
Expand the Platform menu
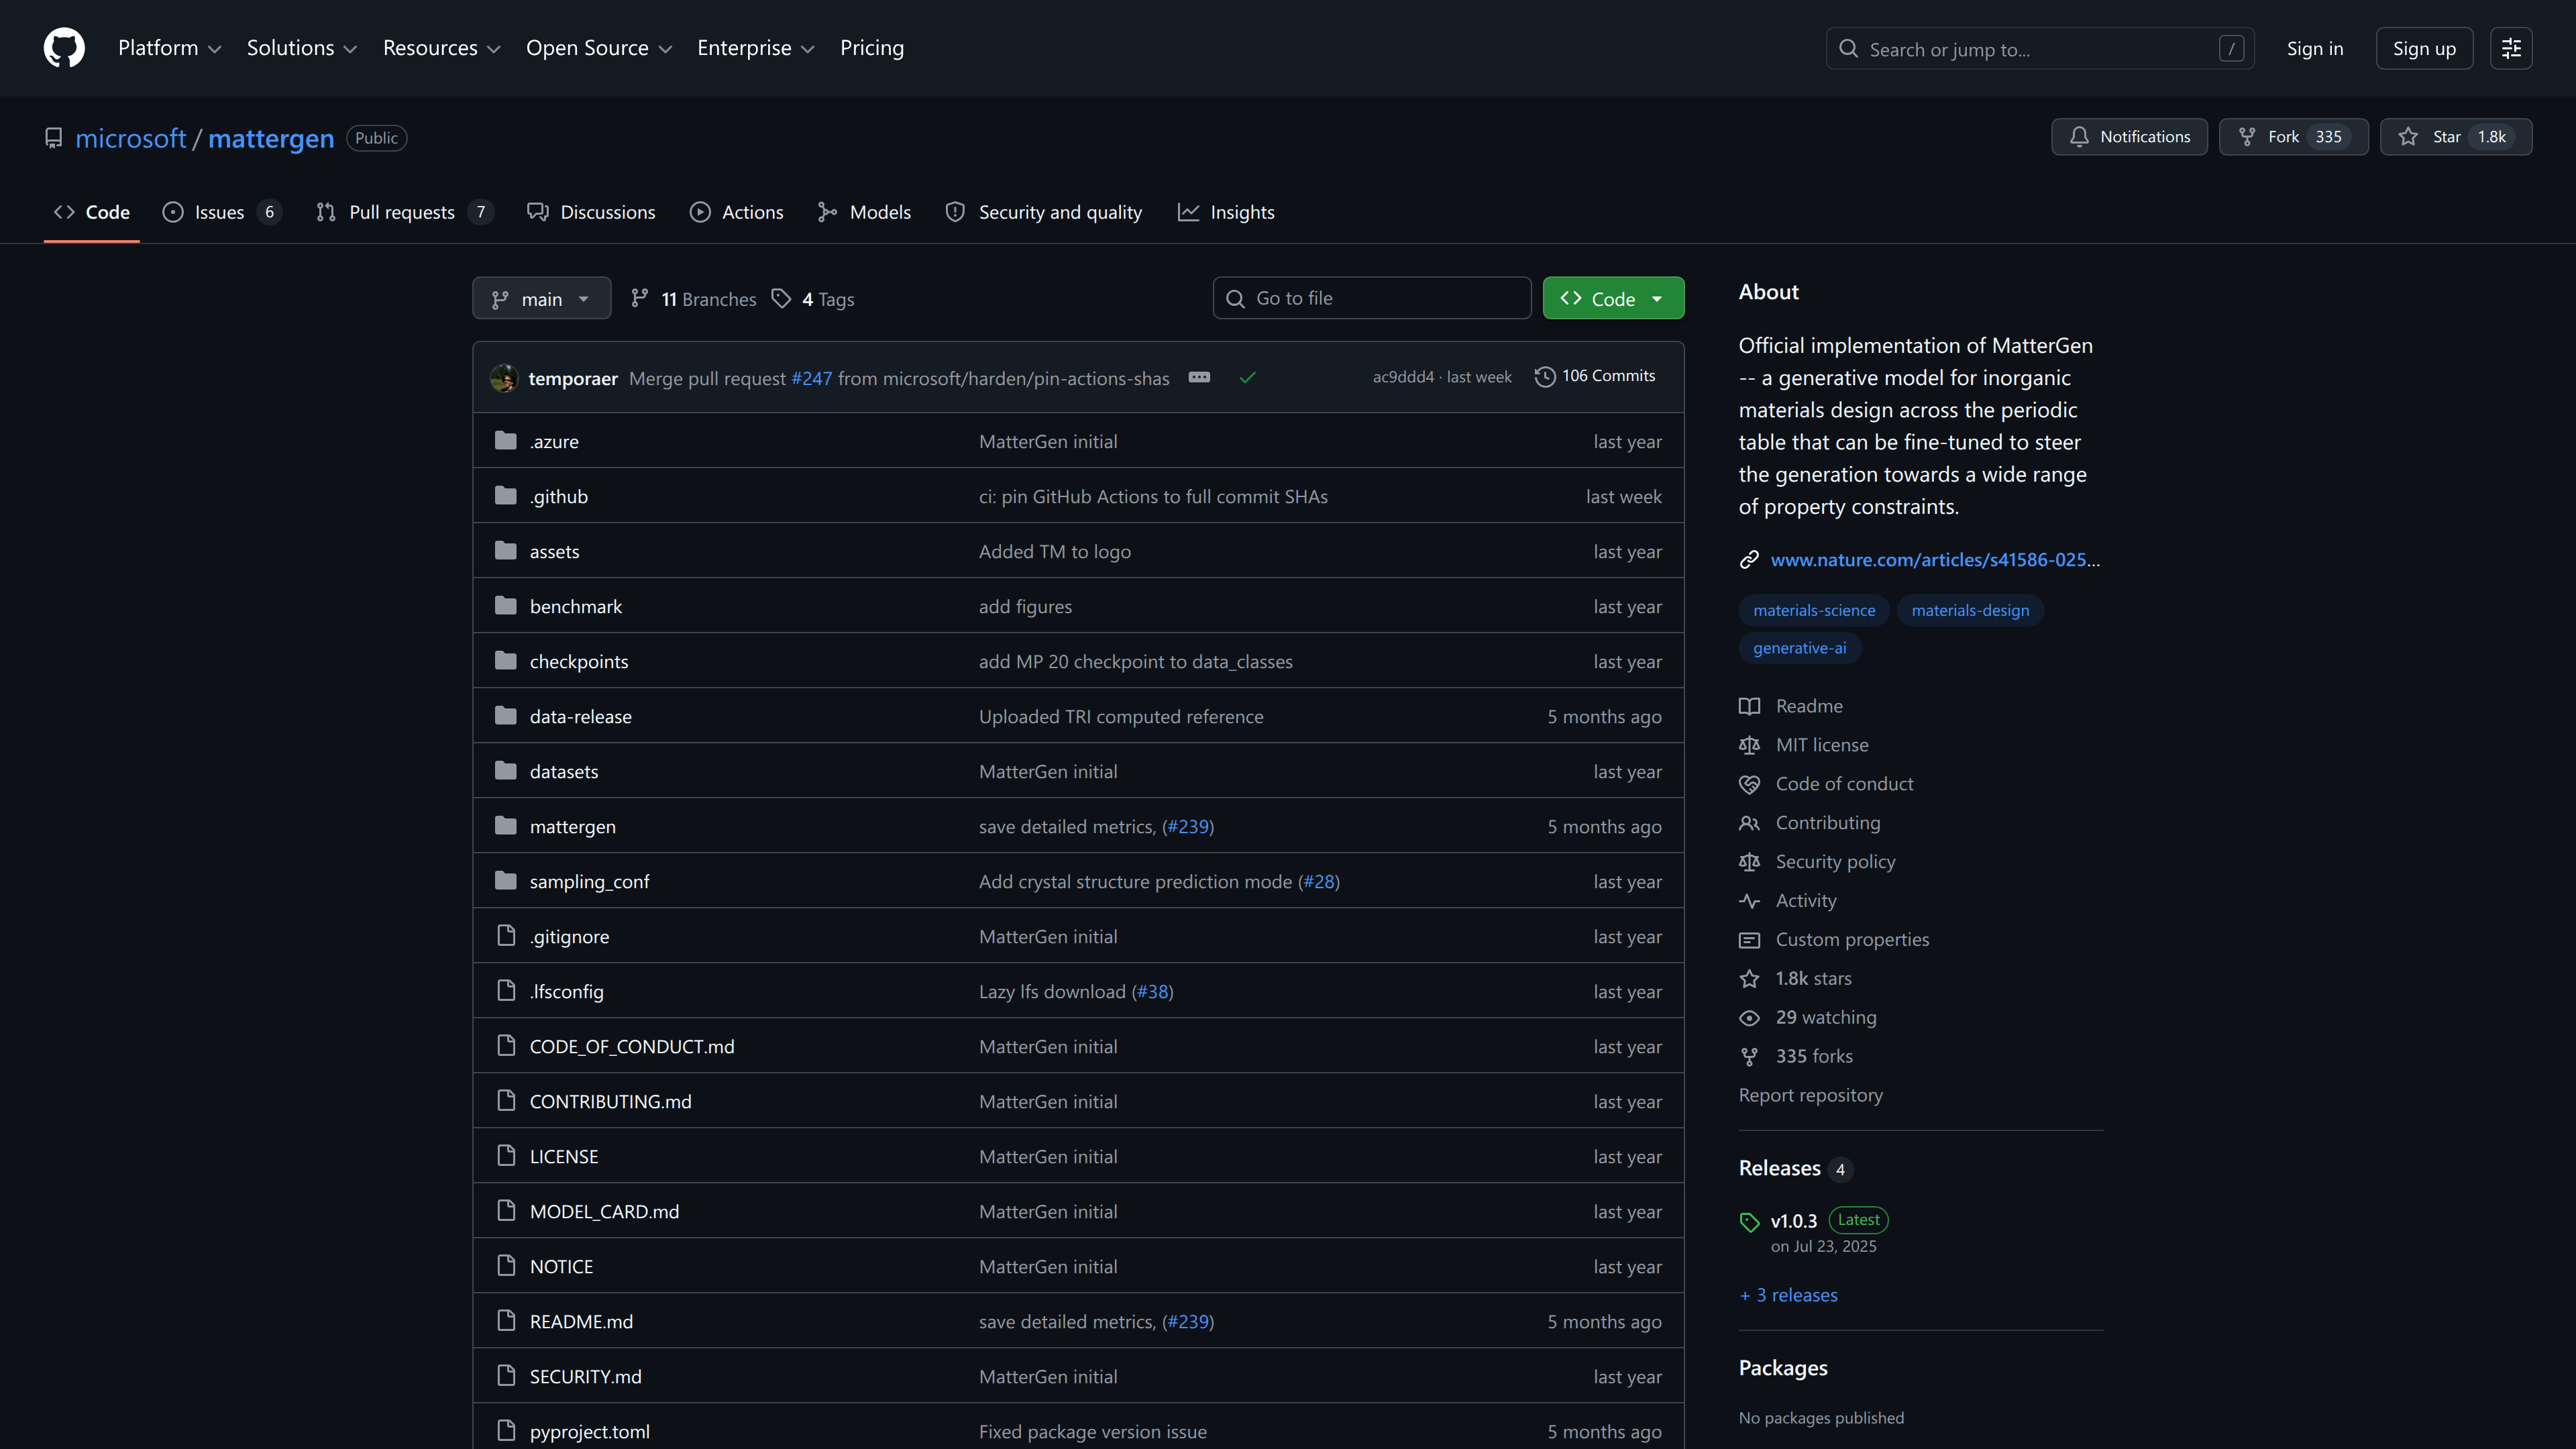169,48
